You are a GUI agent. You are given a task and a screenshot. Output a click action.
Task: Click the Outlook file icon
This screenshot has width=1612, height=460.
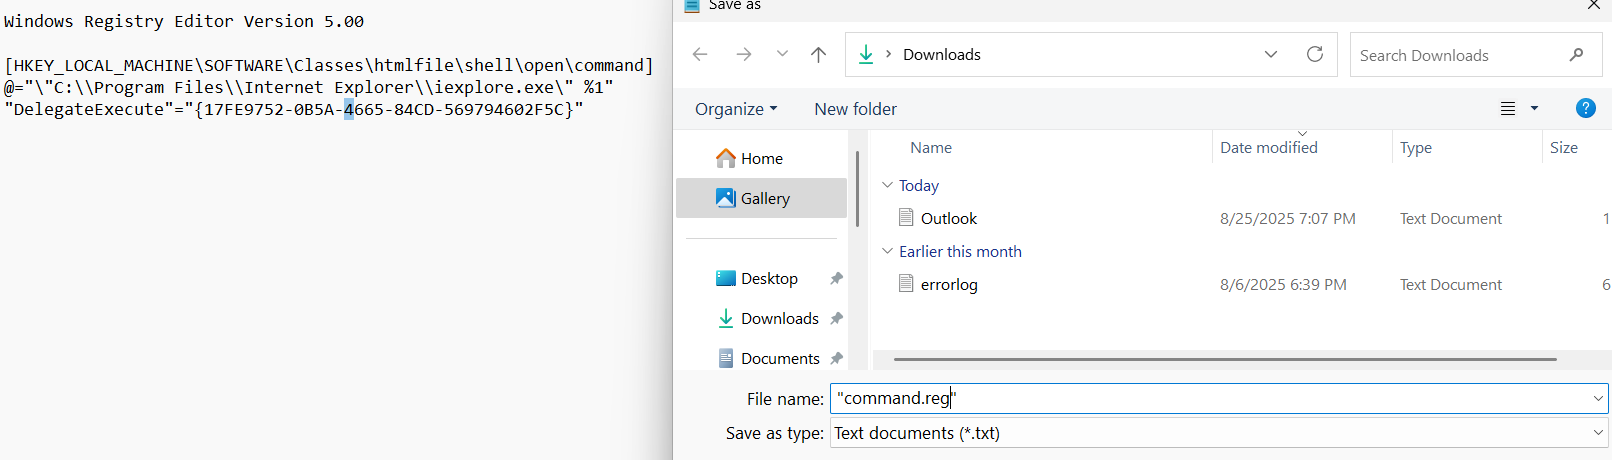pyautogui.click(x=906, y=217)
